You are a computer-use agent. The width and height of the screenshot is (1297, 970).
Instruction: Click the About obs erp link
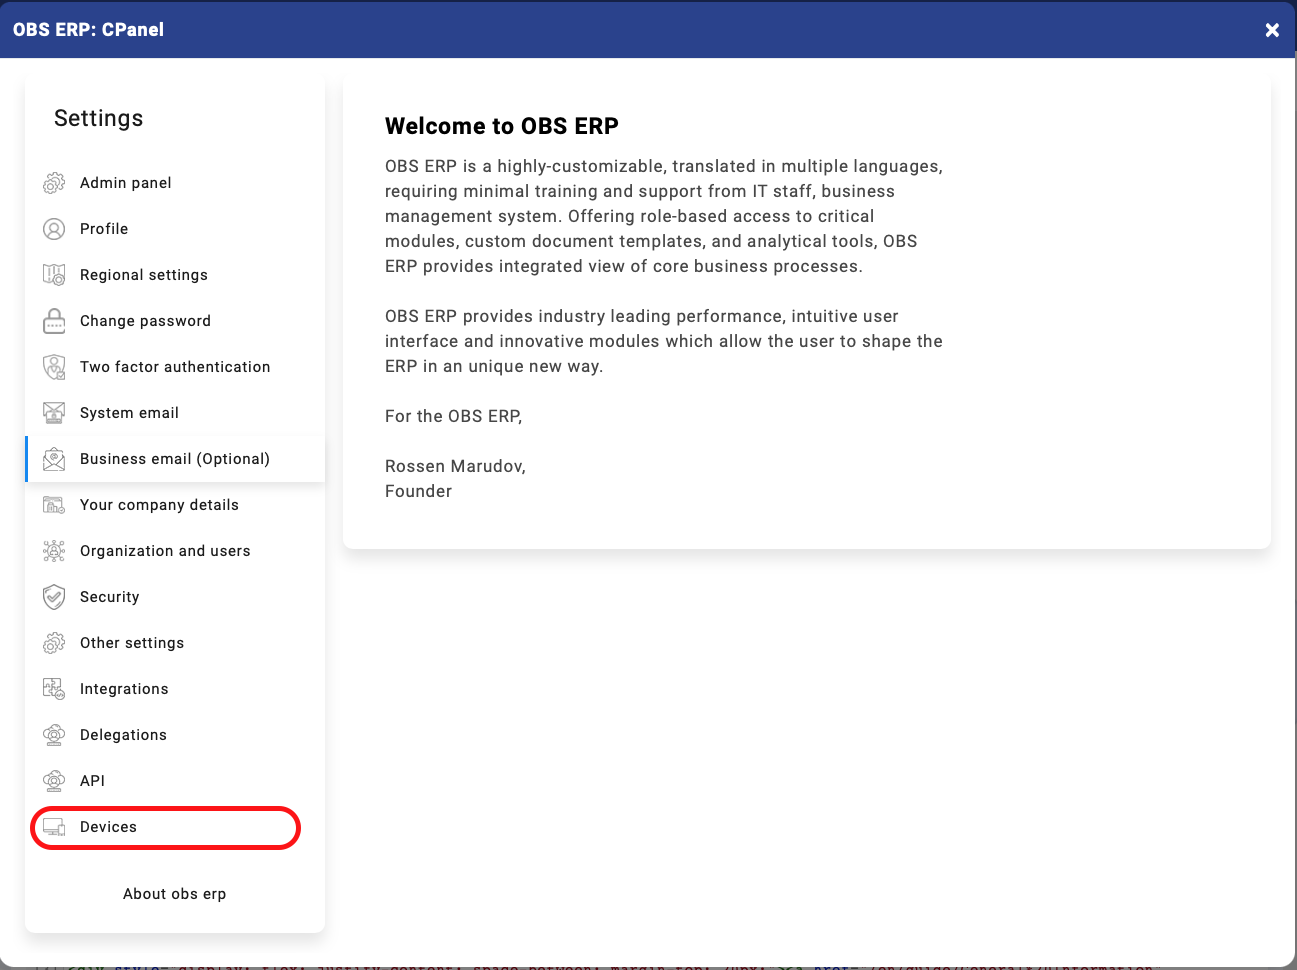click(x=174, y=894)
